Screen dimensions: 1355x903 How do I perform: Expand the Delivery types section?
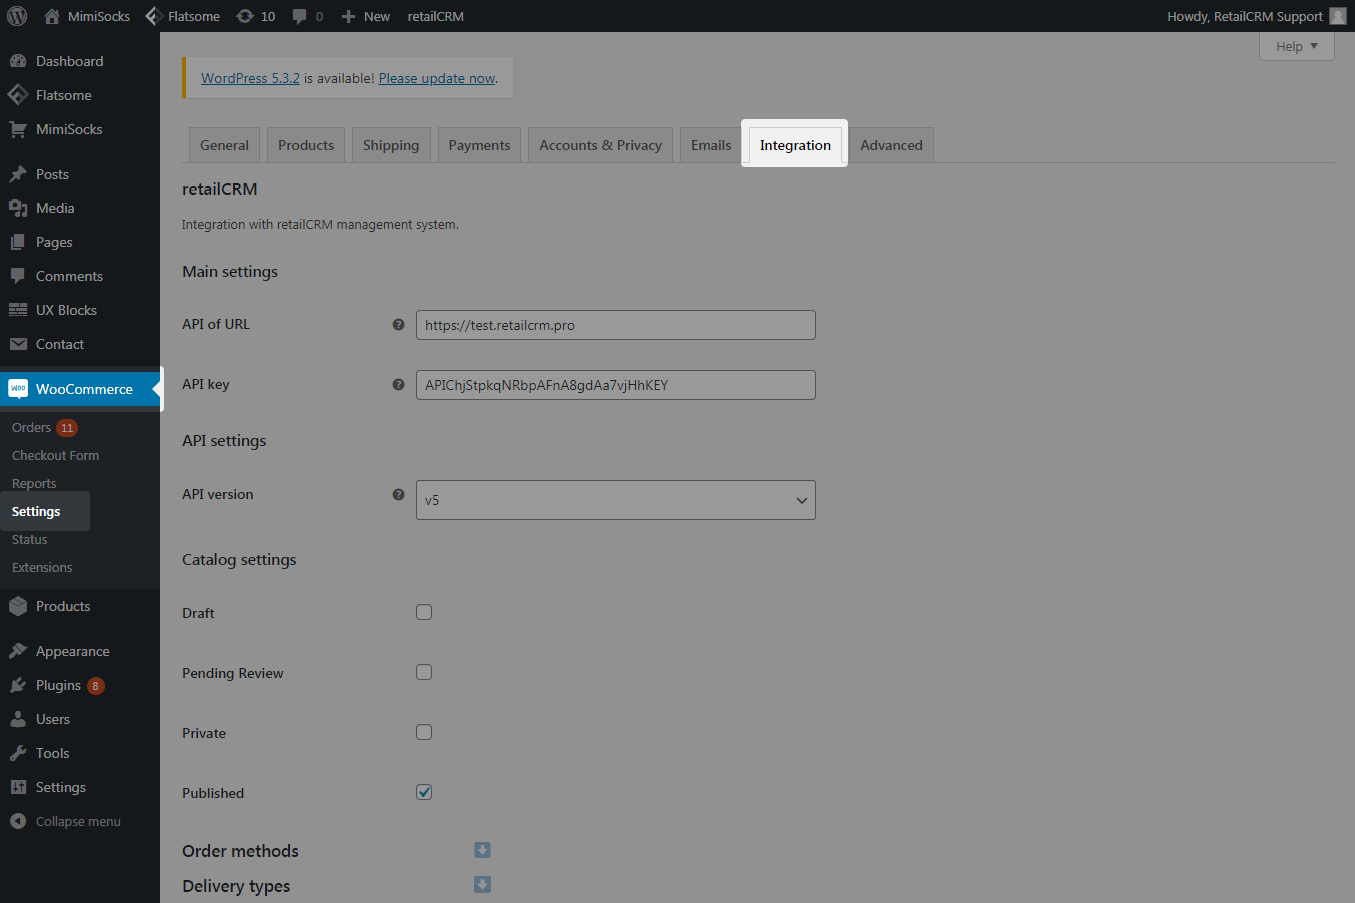[x=482, y=884]
